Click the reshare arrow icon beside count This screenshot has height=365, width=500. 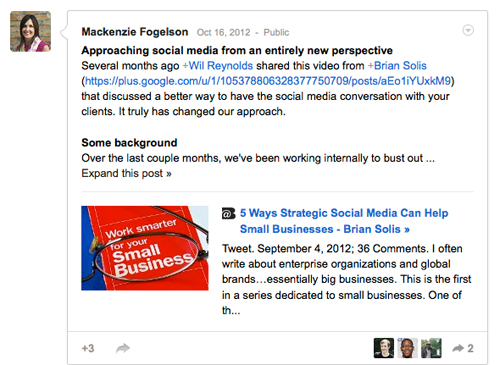[458, 348]
